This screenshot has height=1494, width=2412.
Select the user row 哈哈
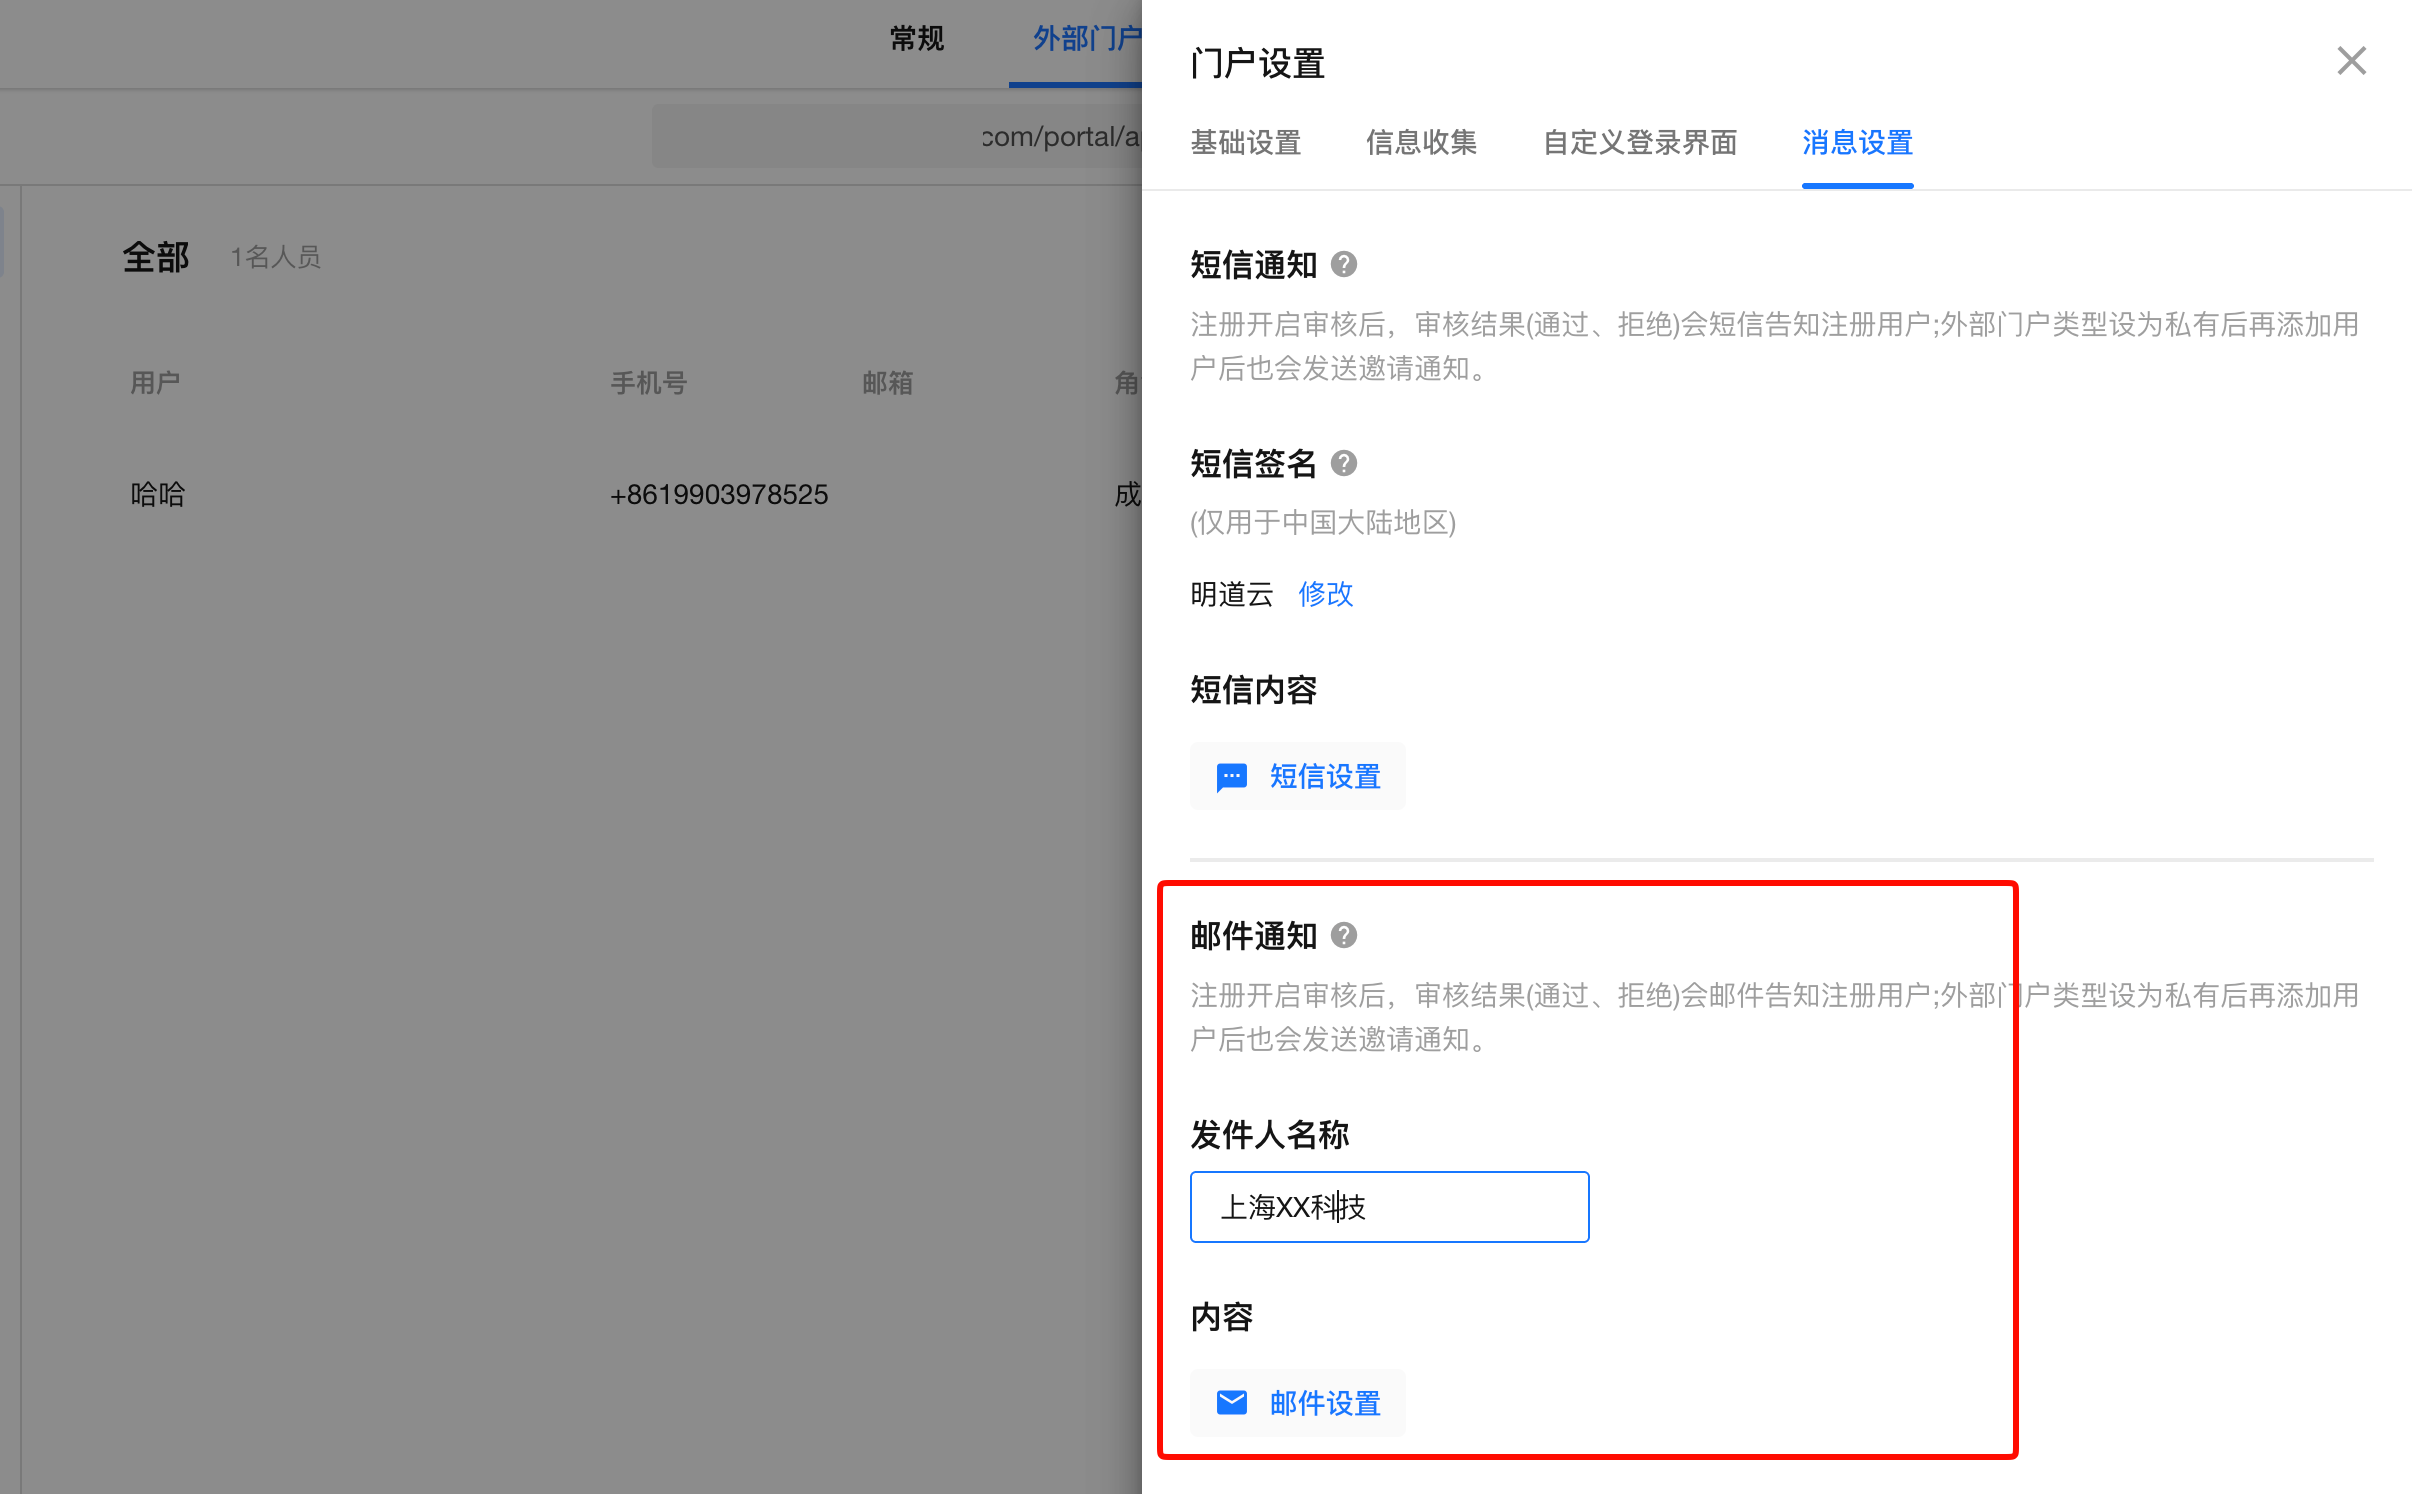tap(580, 495)
